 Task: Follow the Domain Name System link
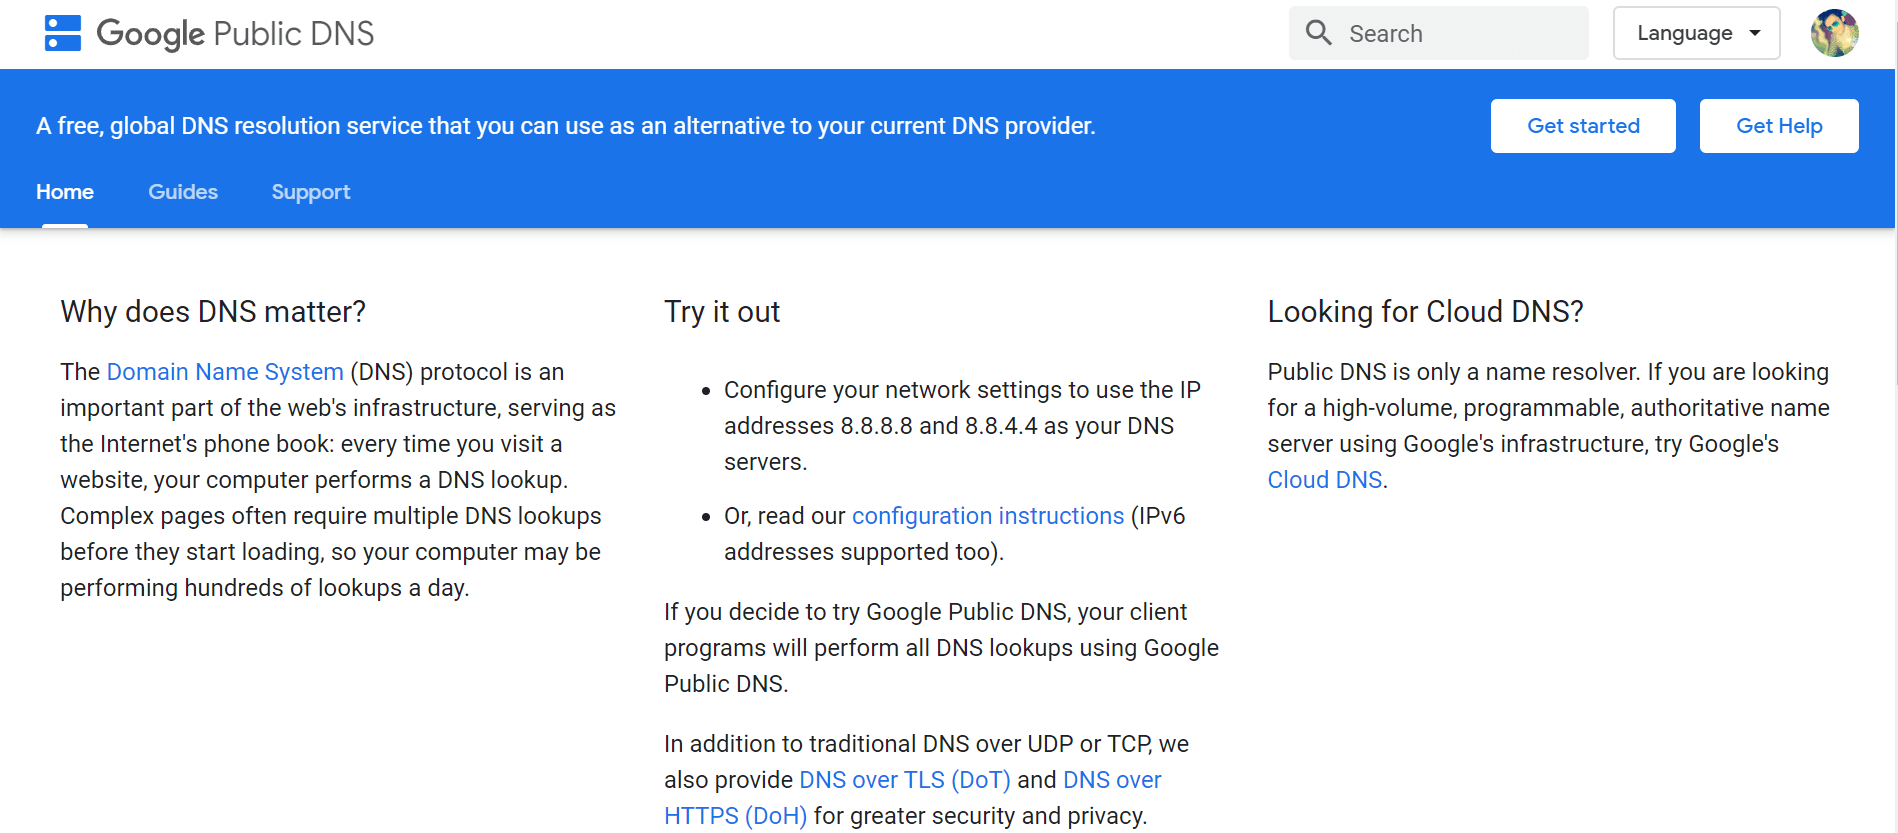click(x=225, y=372)
